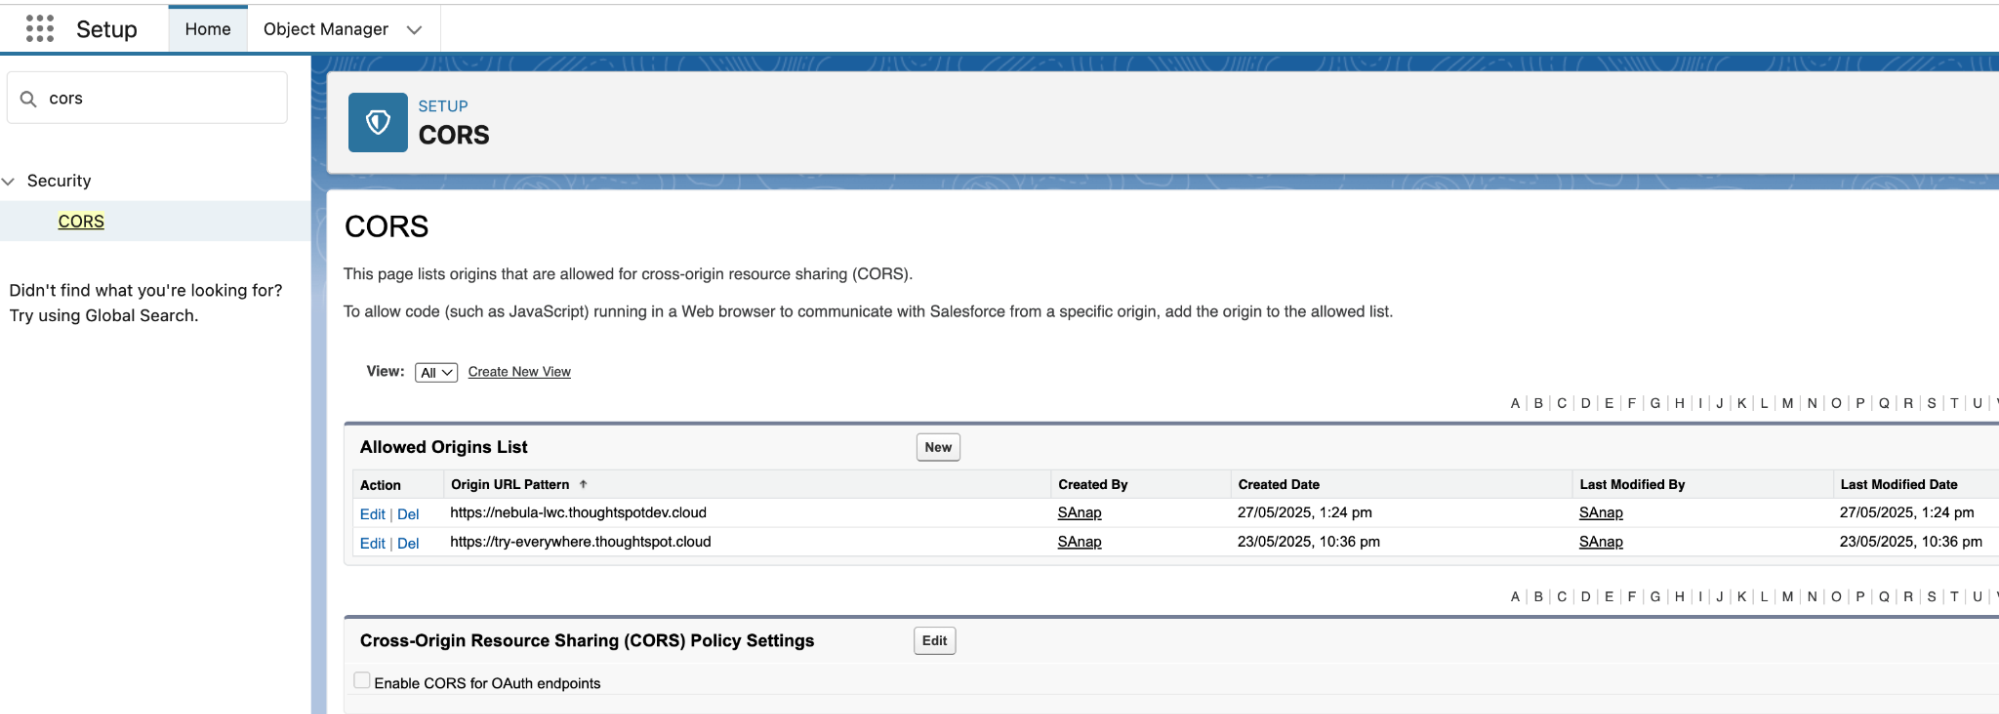The height and width of the screenshot is (714, 1999).
Task: Open the Create New View link
Action: point(519,372)
